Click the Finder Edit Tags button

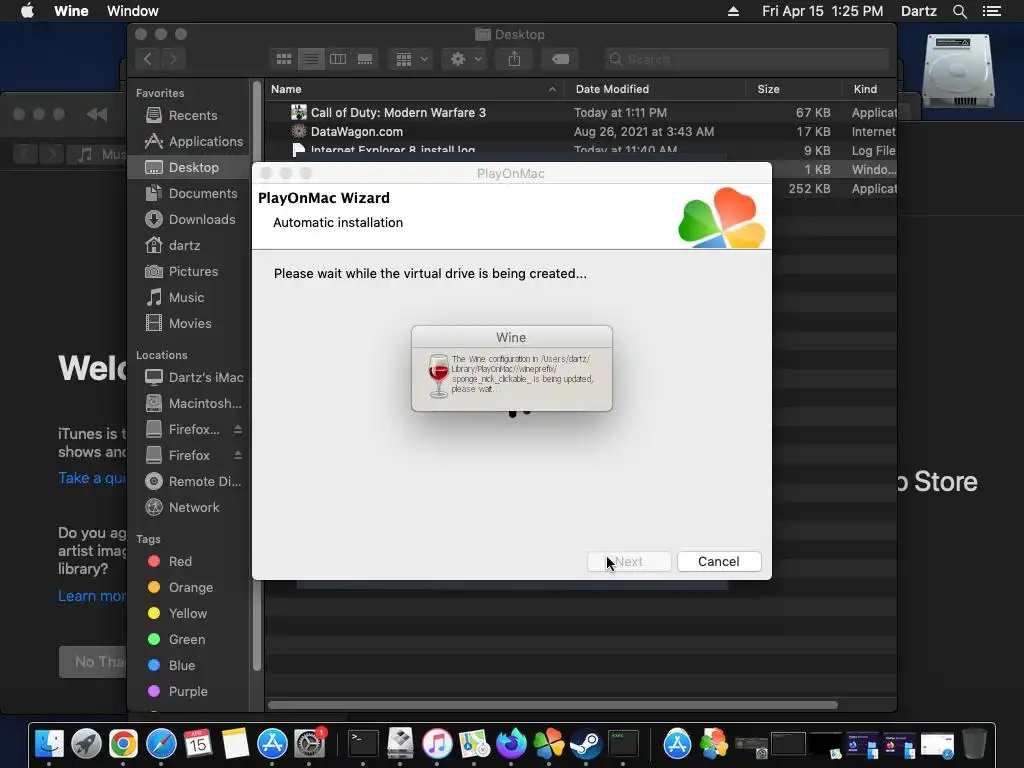(560, 59)
